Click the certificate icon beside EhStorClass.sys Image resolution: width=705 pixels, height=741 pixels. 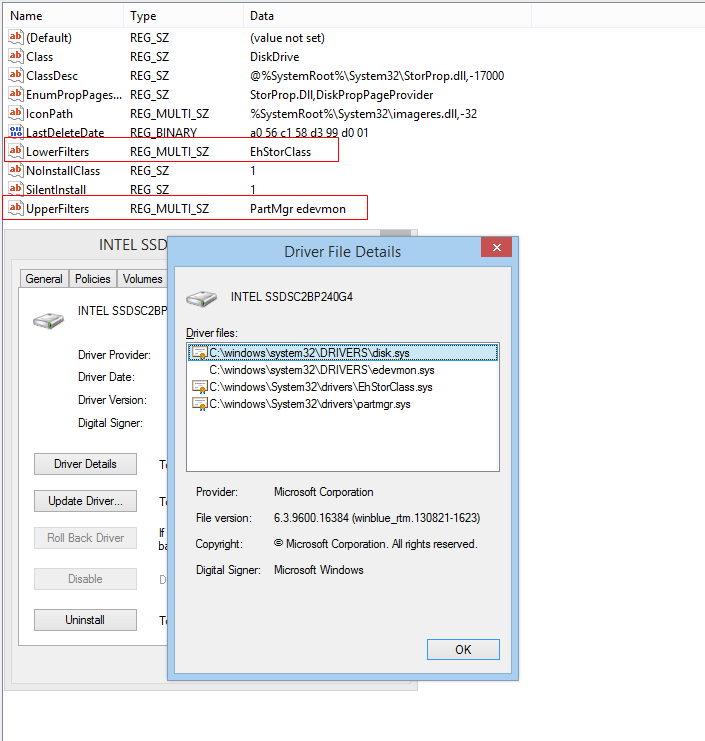coord(199,387)
